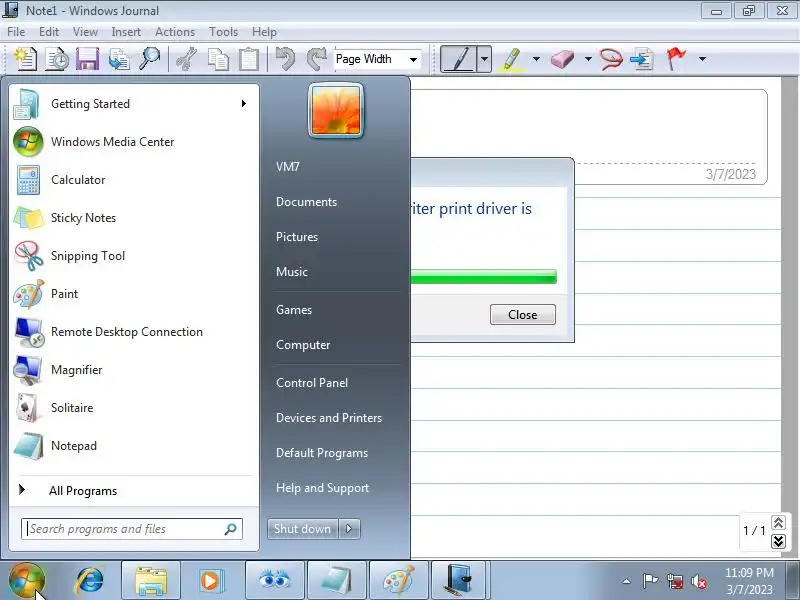Viewport: 800px width, 600px height.
Task: Click the Paste clipboard icon
Action: point(249,59)
